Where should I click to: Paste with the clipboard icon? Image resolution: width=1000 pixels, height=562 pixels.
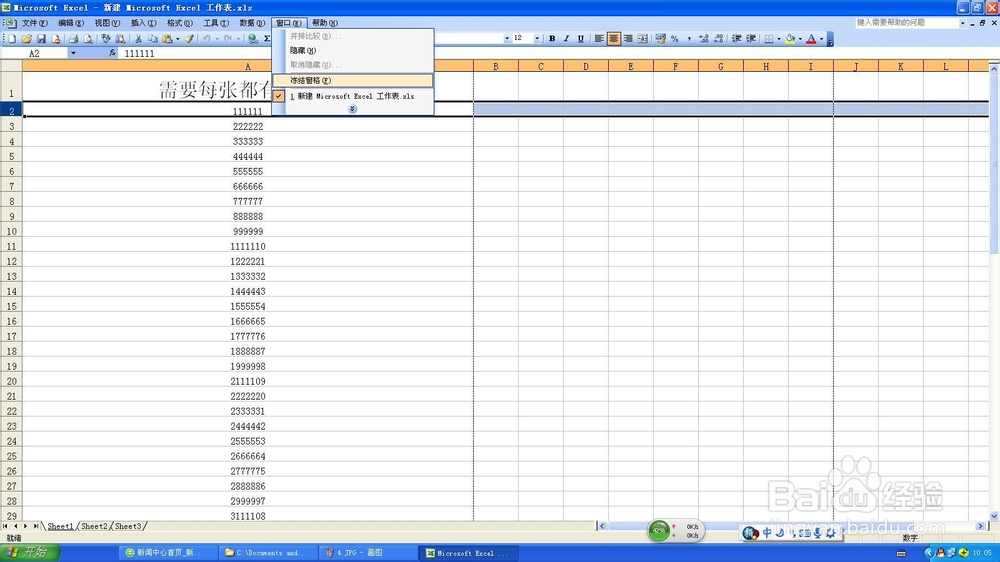click(x=167, y=39)
